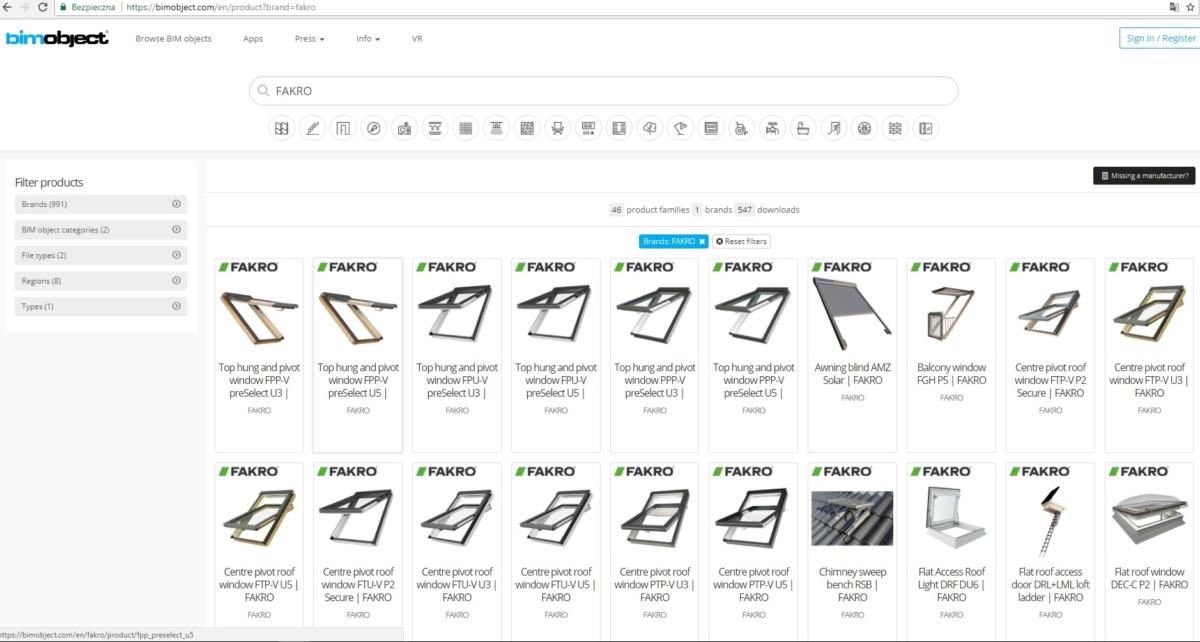Click the pencil category icon
The width and height of the screenshot is (1200, 642).
pyautogui.click(x=312, y=128)
